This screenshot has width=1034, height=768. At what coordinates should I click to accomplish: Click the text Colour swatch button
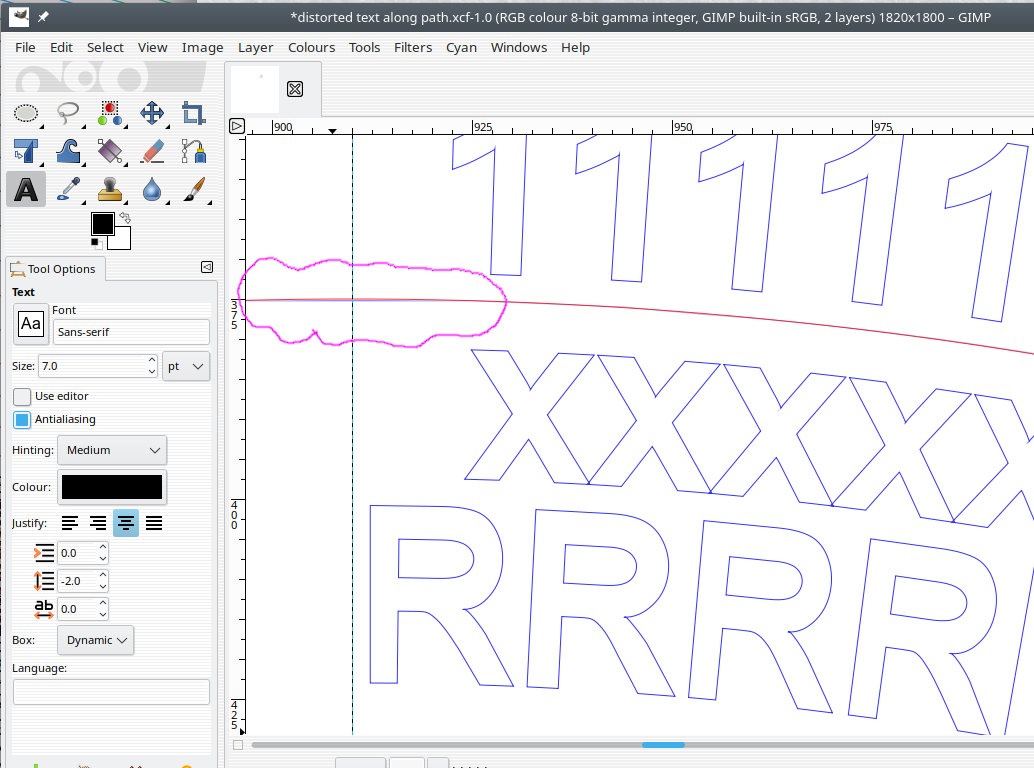click(112, 487)
